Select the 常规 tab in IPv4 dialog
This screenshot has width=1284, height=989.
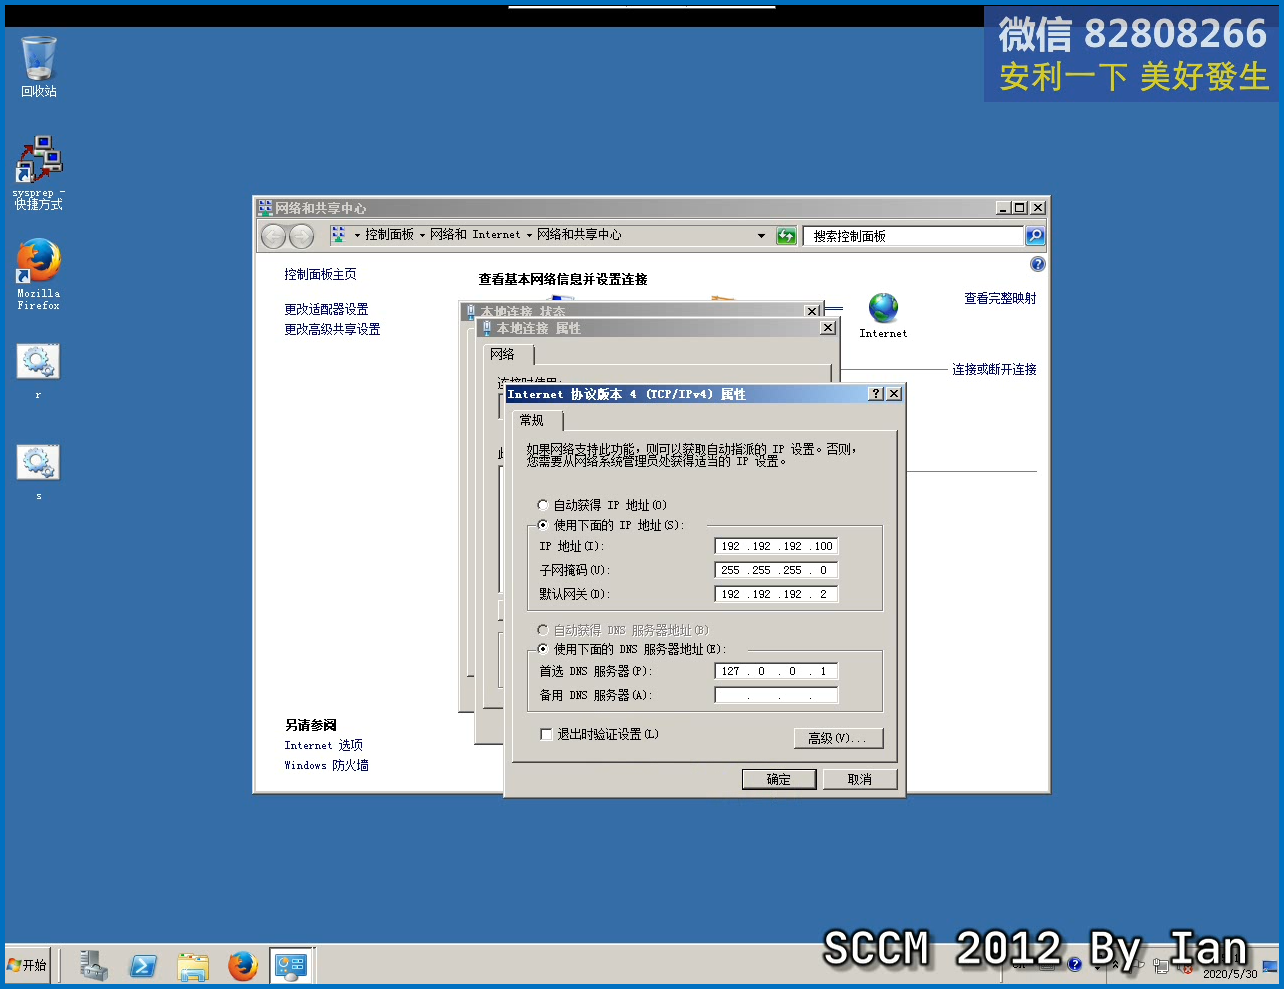point(538,421)
